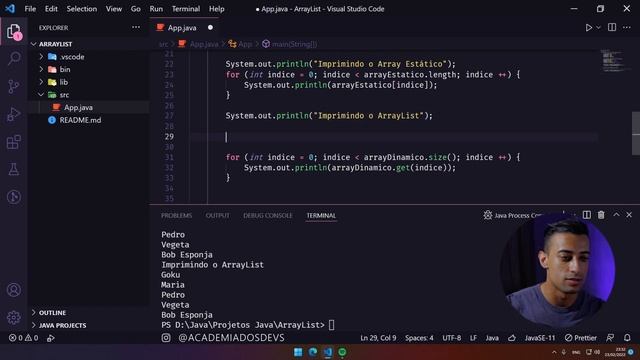Click the code minimap preview
Image resolution: width=640 pixels, height=360 pixels.
click(614, 61)
